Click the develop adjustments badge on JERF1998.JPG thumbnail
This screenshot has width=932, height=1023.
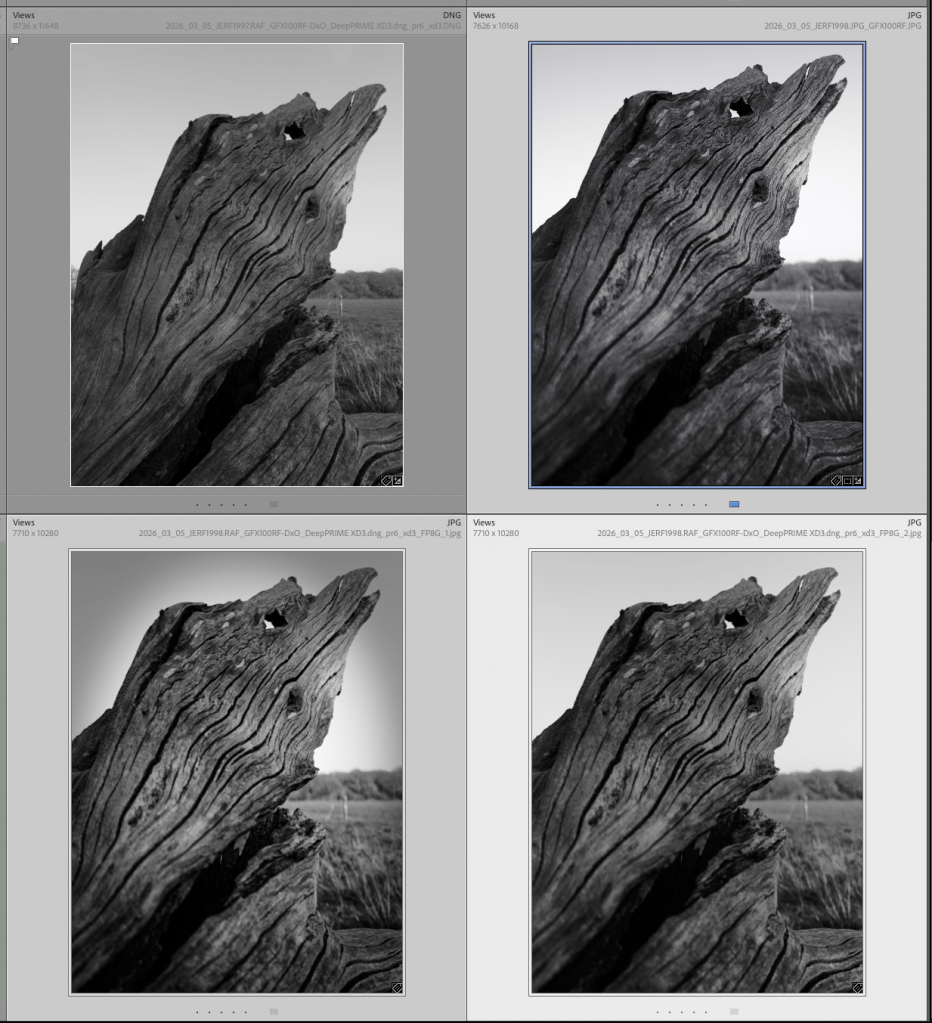858,481
